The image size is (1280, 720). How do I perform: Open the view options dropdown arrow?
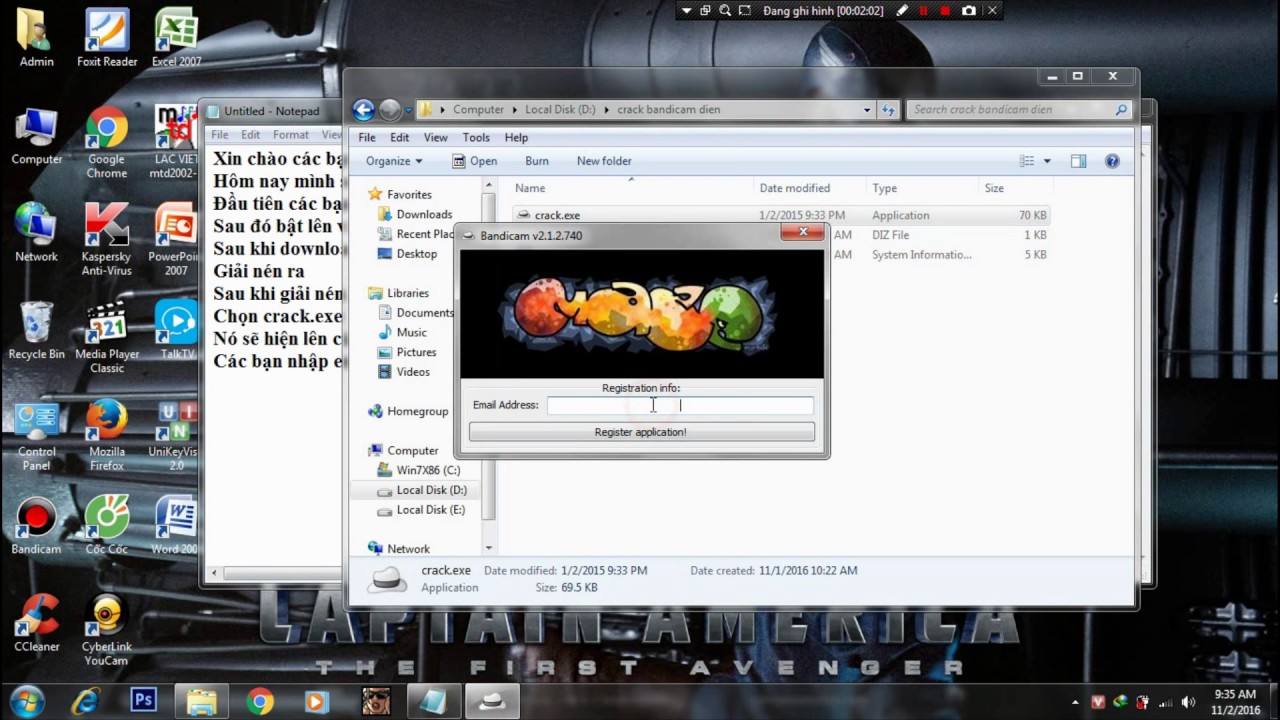pyautogui.click(x=1047, y=161)
